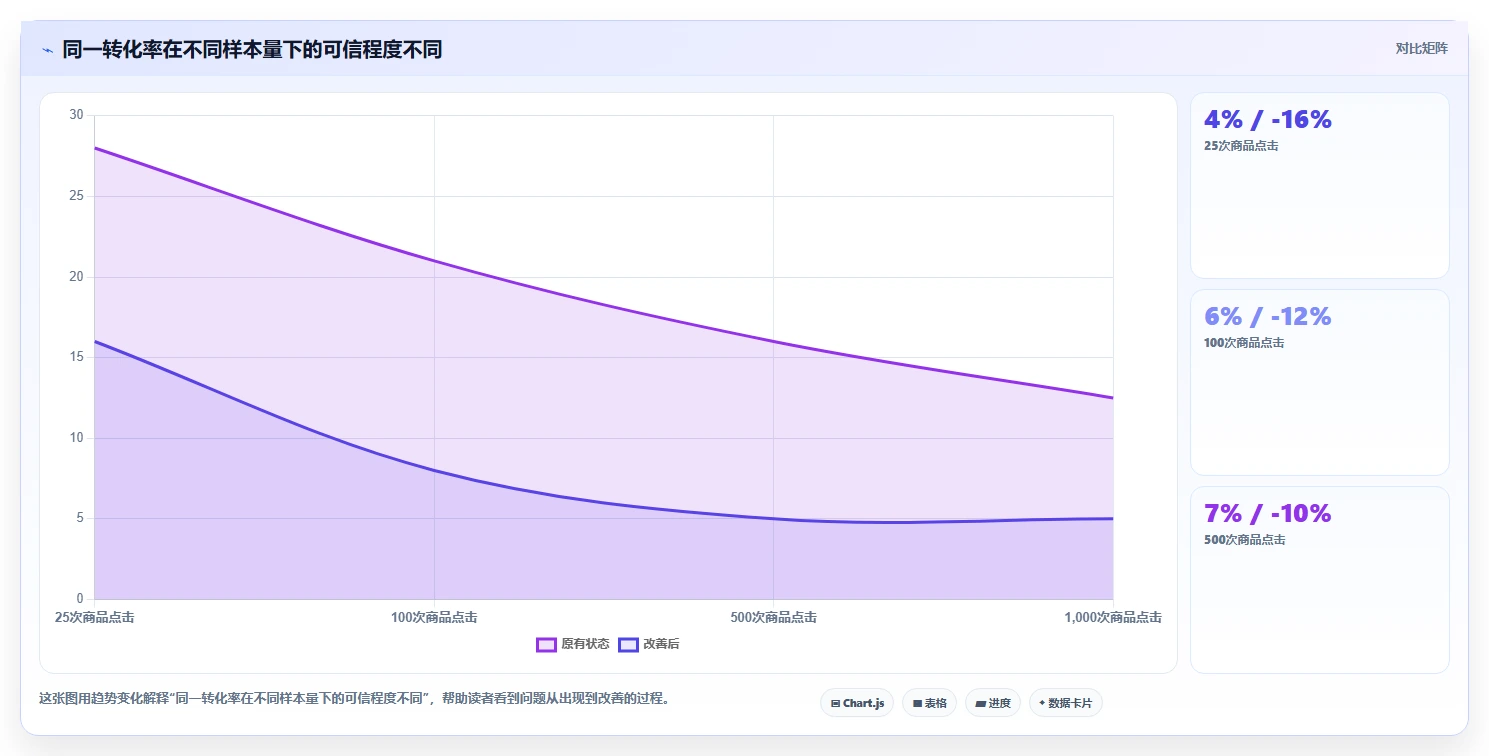Viewport: 1489px width, 756px height.
Task: Click the y-axis tick label 15
Action: pos(77,357)
